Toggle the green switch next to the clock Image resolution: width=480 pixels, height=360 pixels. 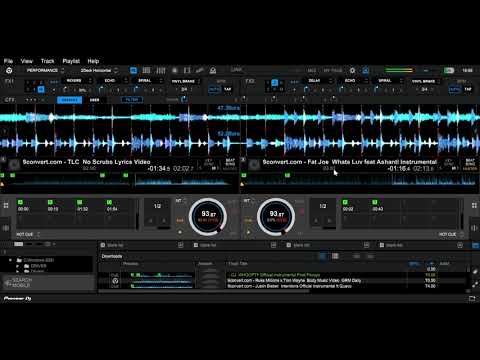click(449, 70)
